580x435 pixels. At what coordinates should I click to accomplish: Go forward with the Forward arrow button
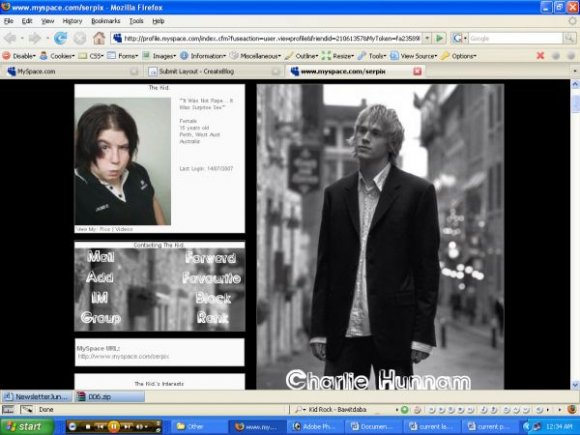click(x=35, y=38)
